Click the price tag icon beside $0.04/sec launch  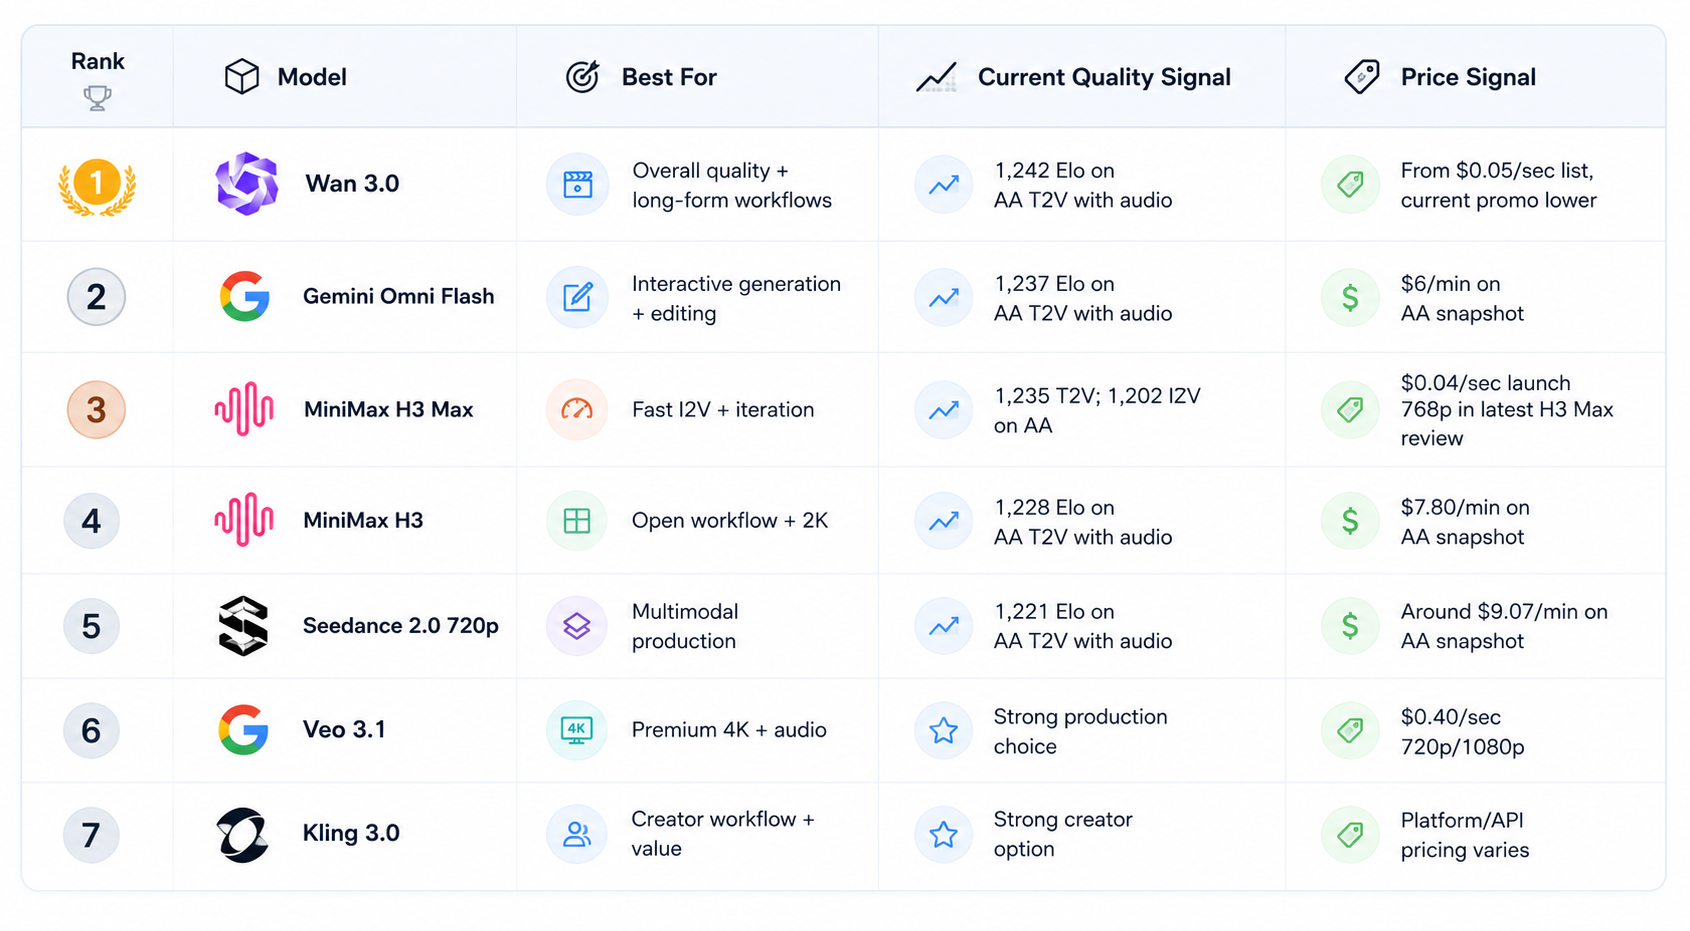point(1350,409)
